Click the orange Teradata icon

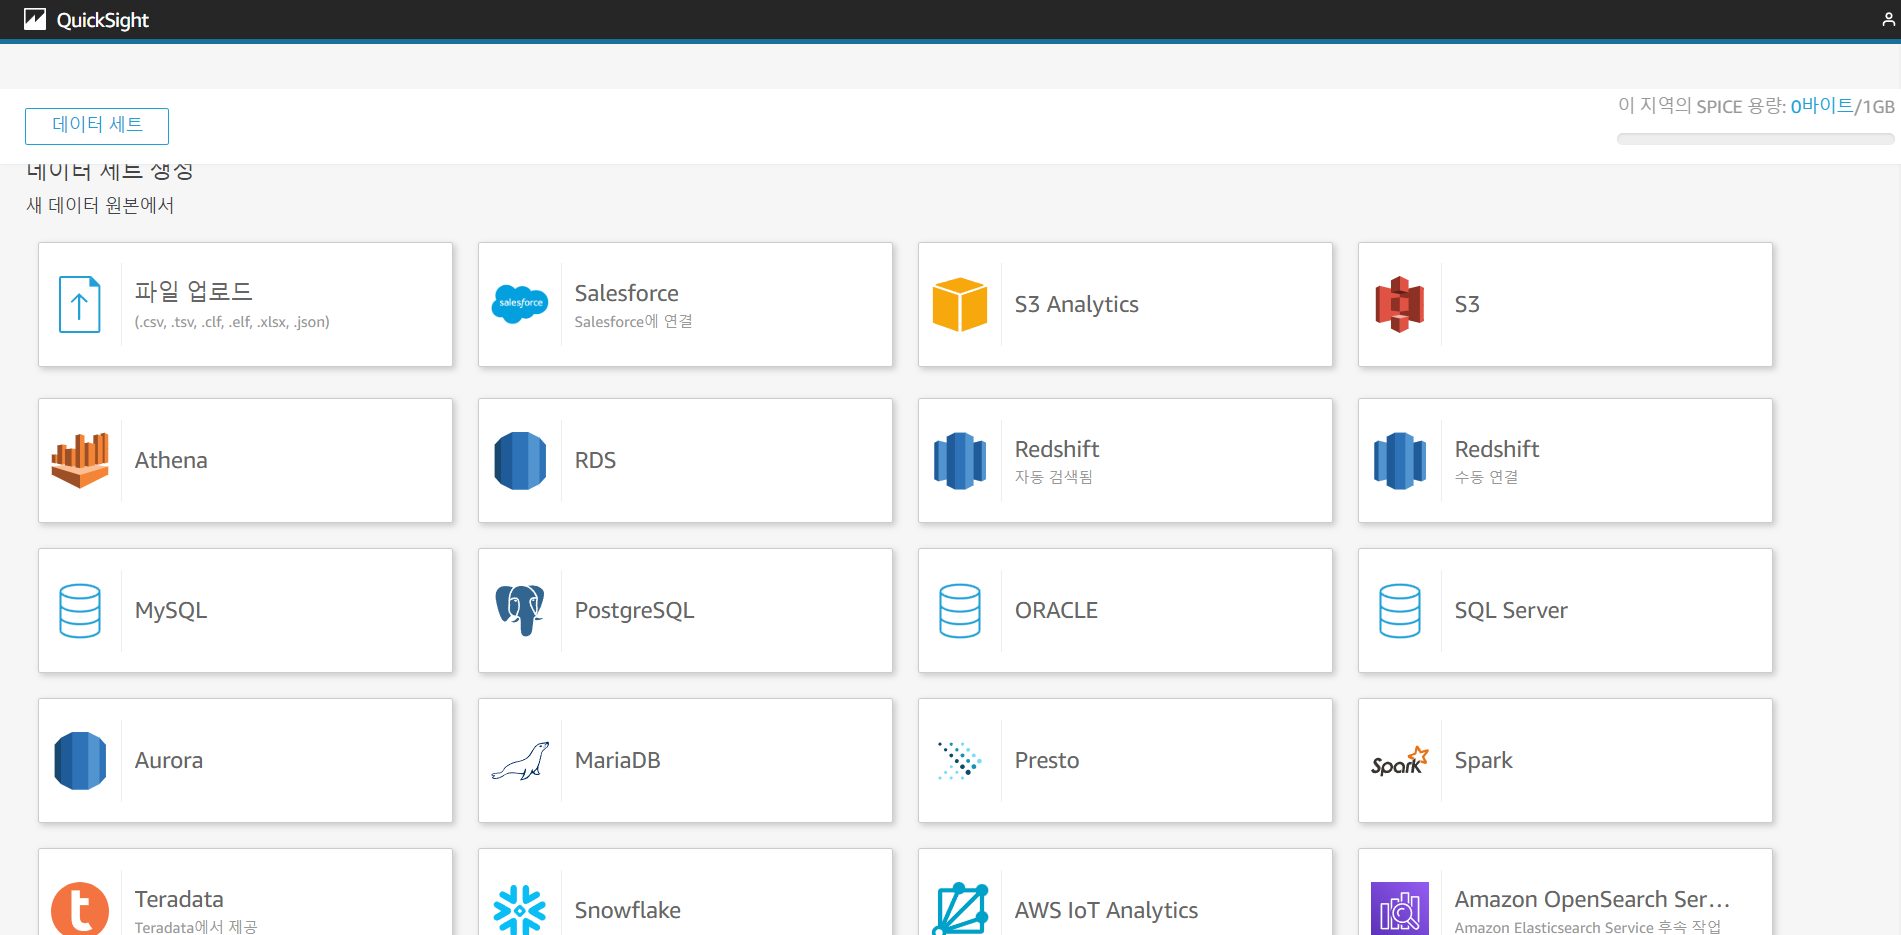[x=80, y=909]
